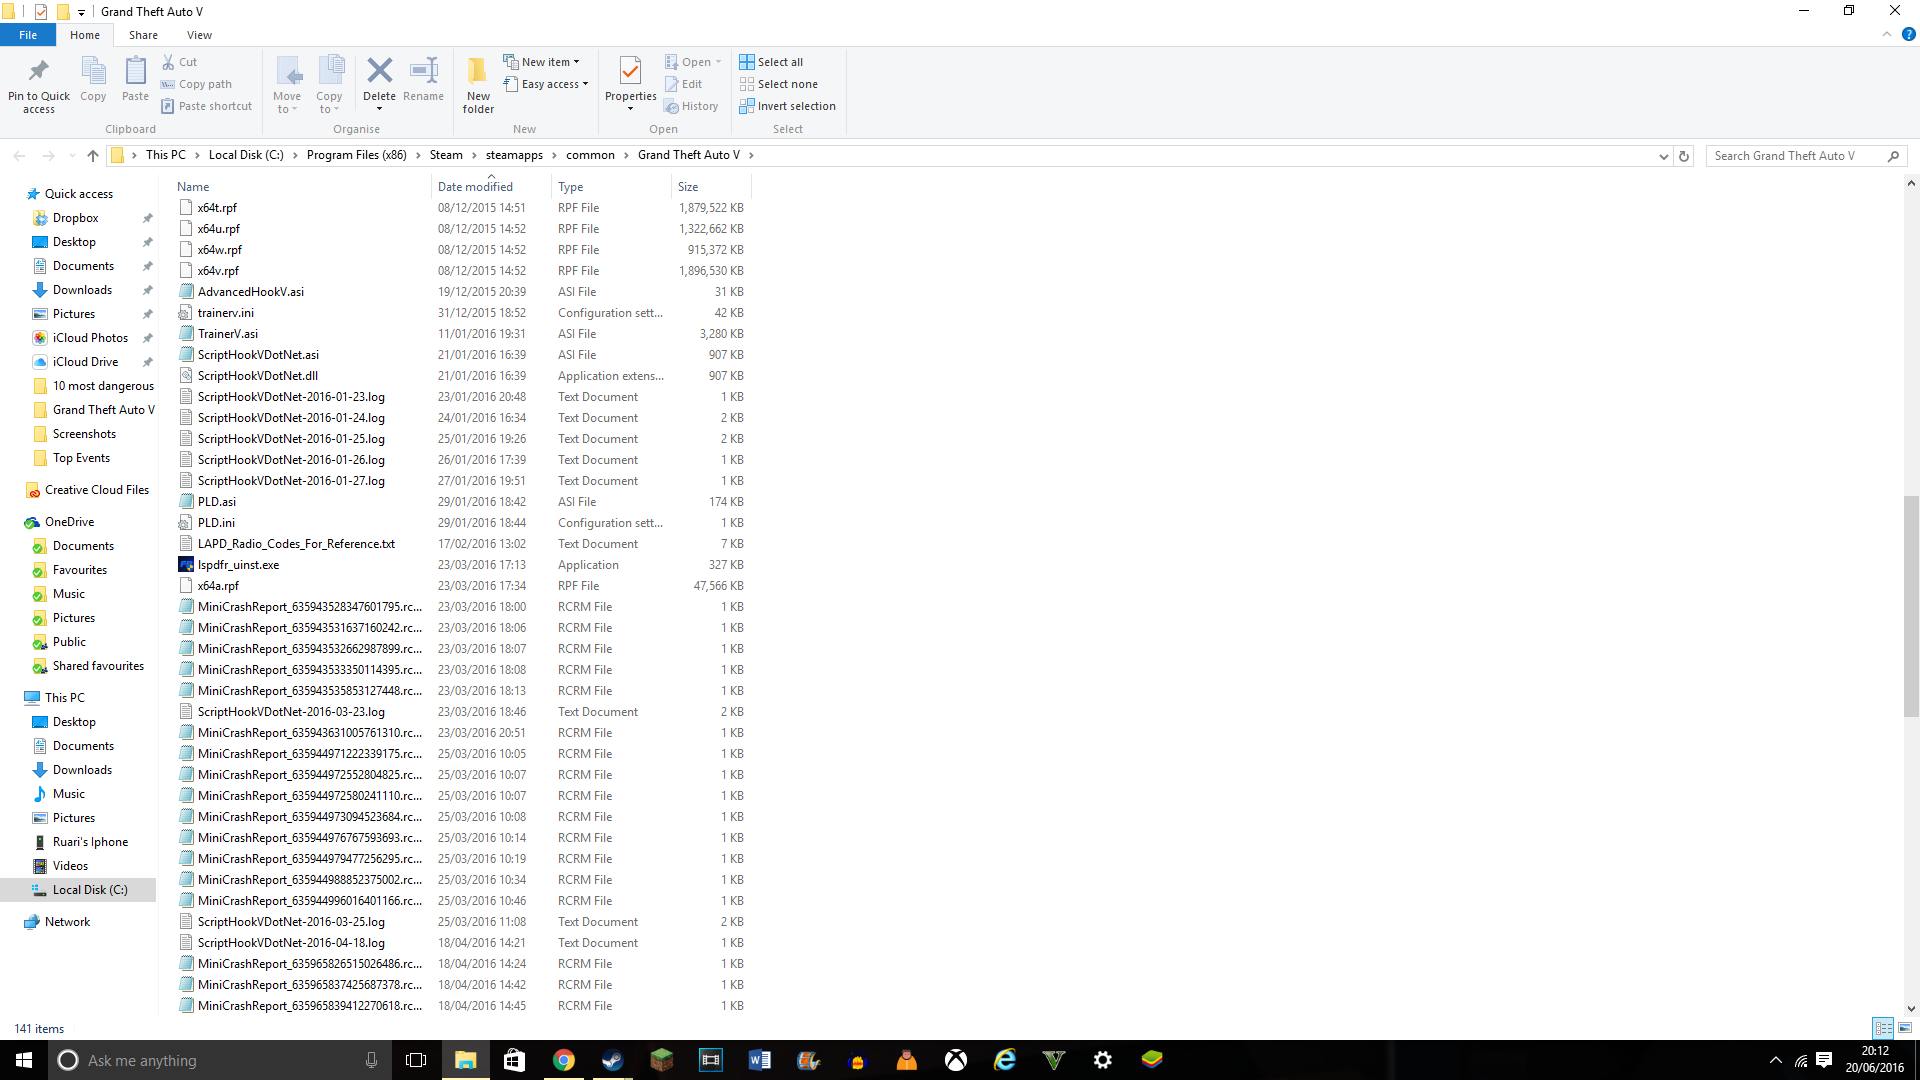The width and height of the screenshot is (1920, 1080).
Task: Switch to large icons view toggle
Action: tap(1905, 1028)
